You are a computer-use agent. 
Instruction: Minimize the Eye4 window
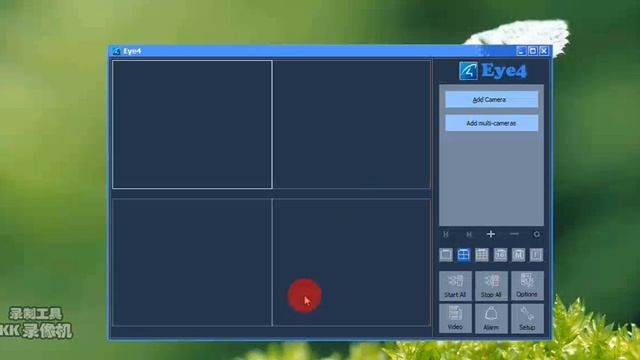click(521, 51)
